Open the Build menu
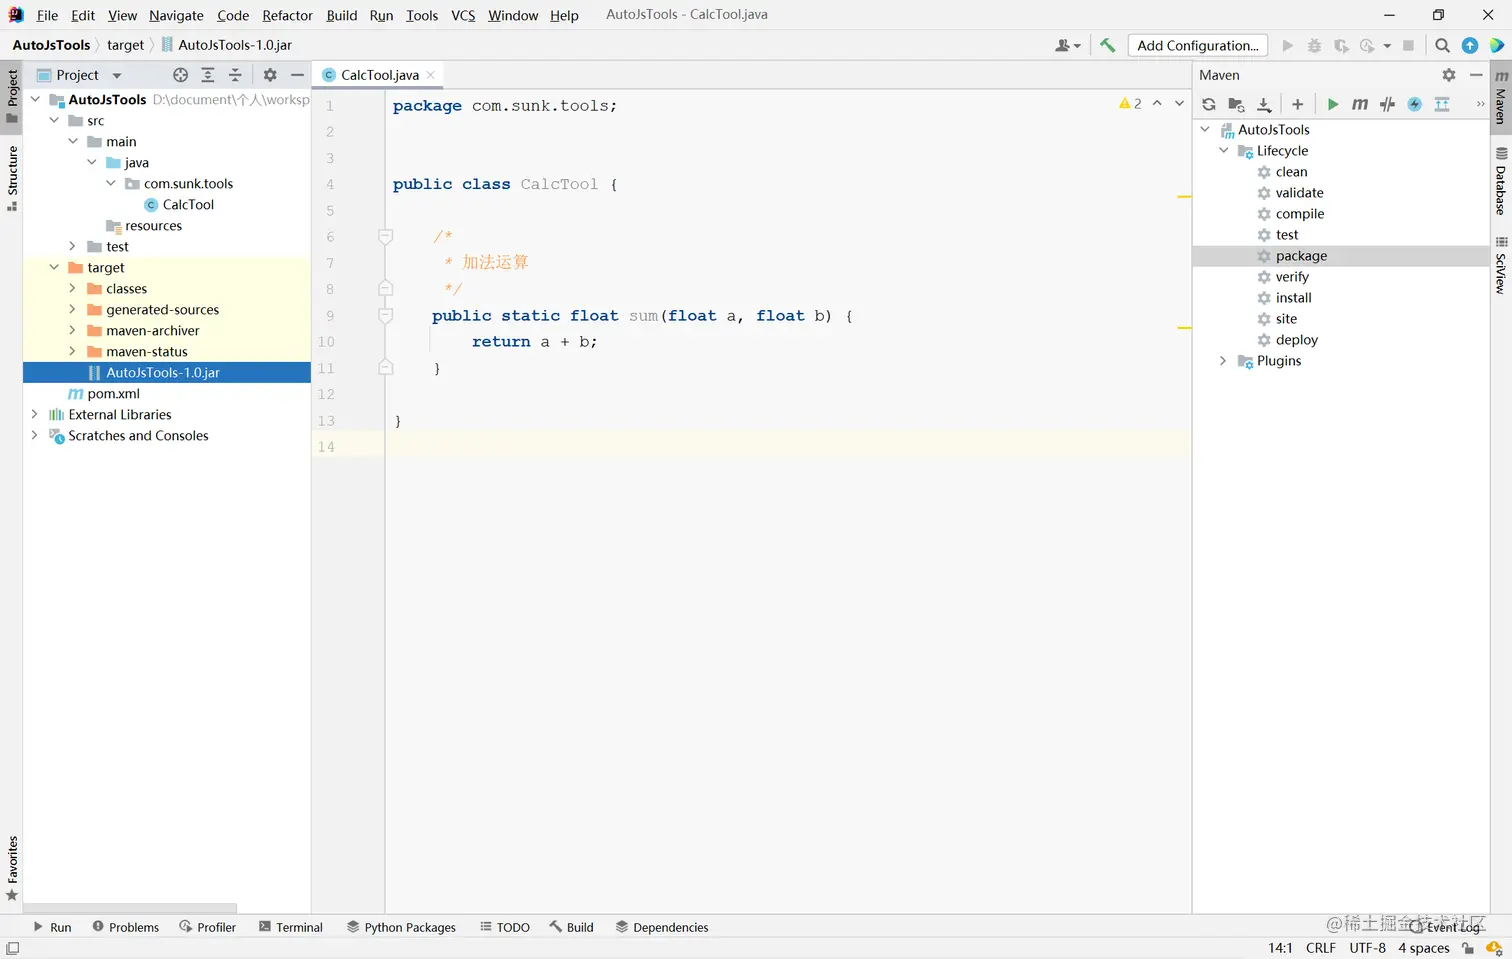Screen dimensions: 1512x959 (341, 15)
